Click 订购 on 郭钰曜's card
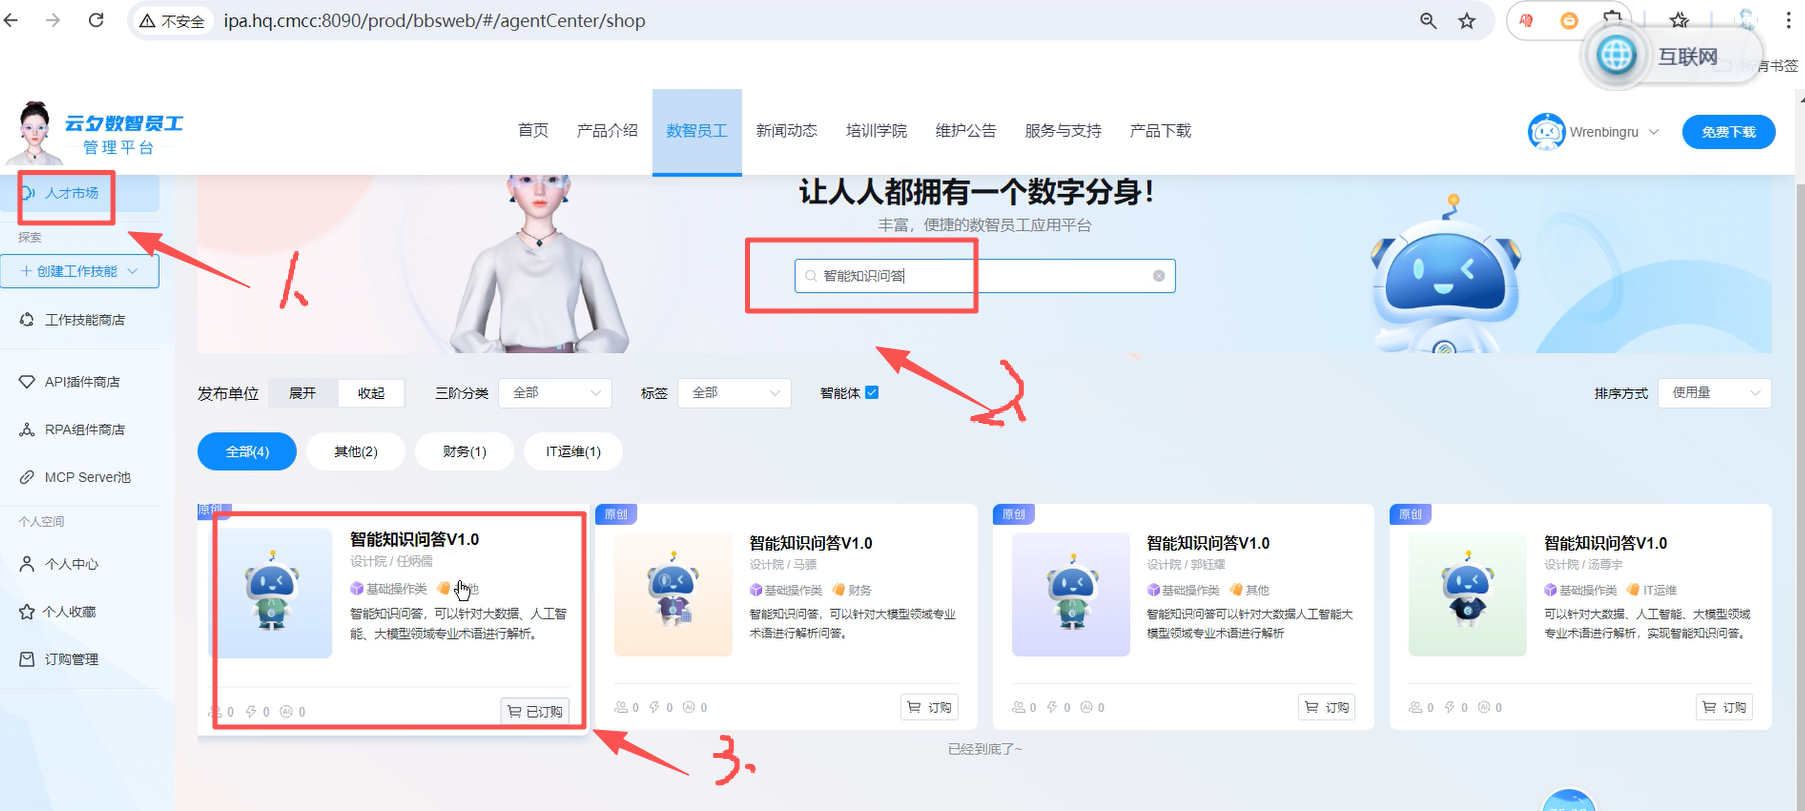 point(1327,707)
